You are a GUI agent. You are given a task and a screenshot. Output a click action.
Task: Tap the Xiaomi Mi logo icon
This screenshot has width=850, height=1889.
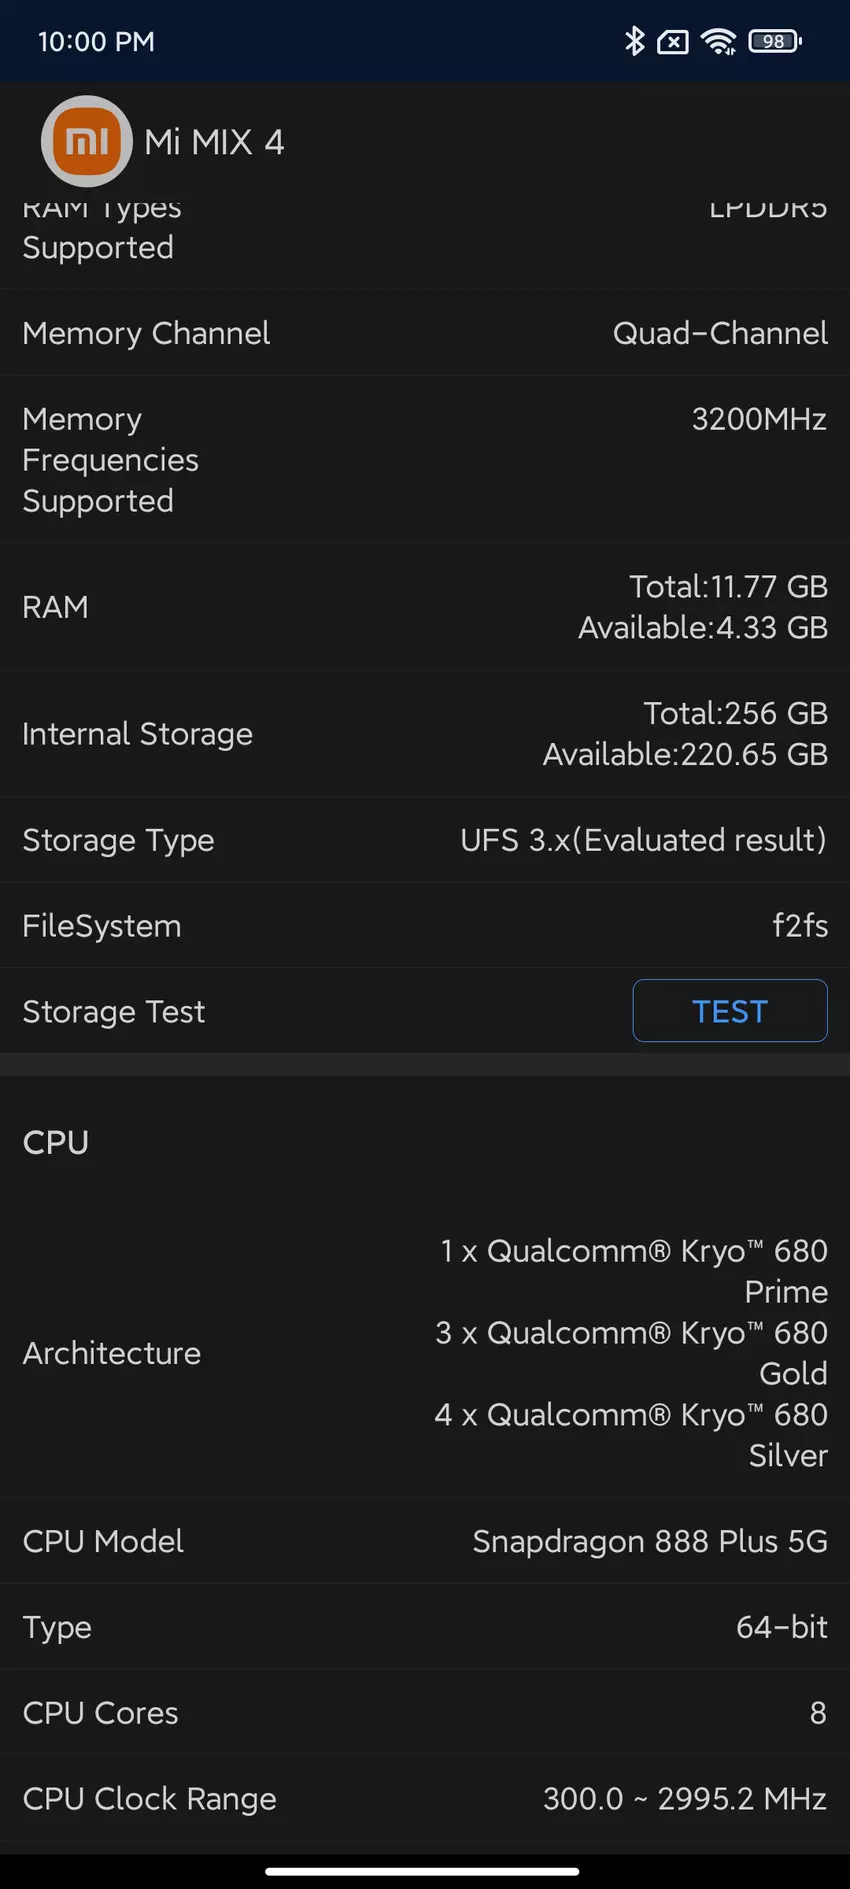87,141
